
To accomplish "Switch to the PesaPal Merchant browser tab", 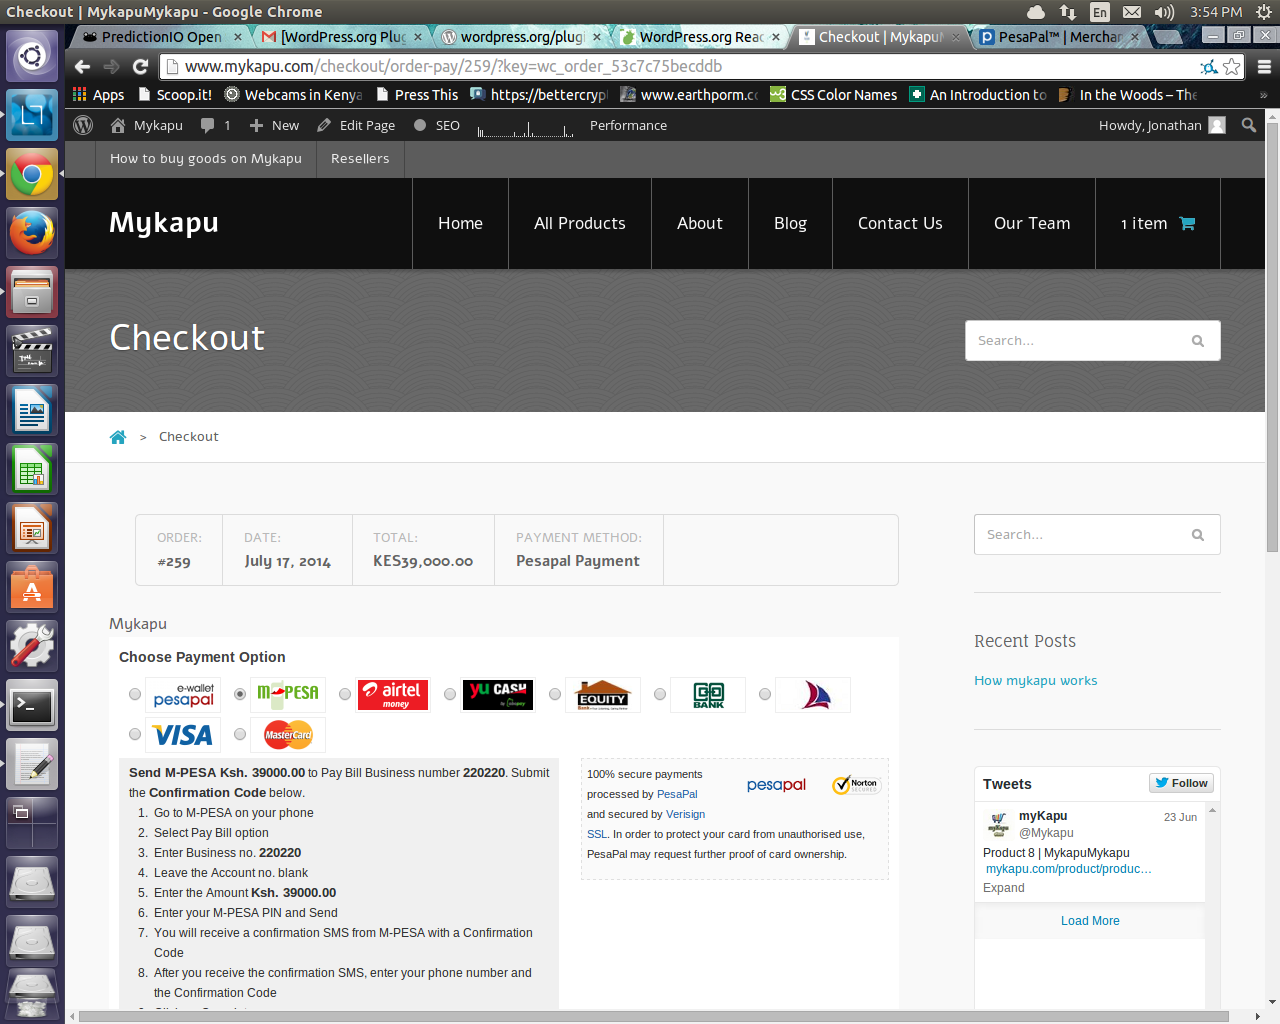I will 1058,37.
